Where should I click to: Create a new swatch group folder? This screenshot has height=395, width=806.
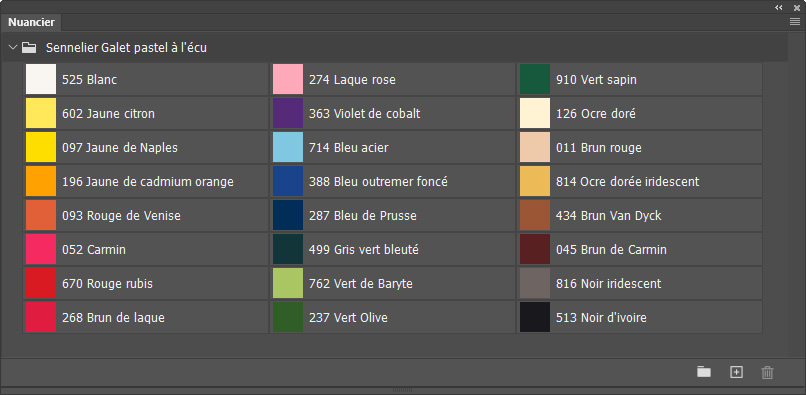[704, 372]
